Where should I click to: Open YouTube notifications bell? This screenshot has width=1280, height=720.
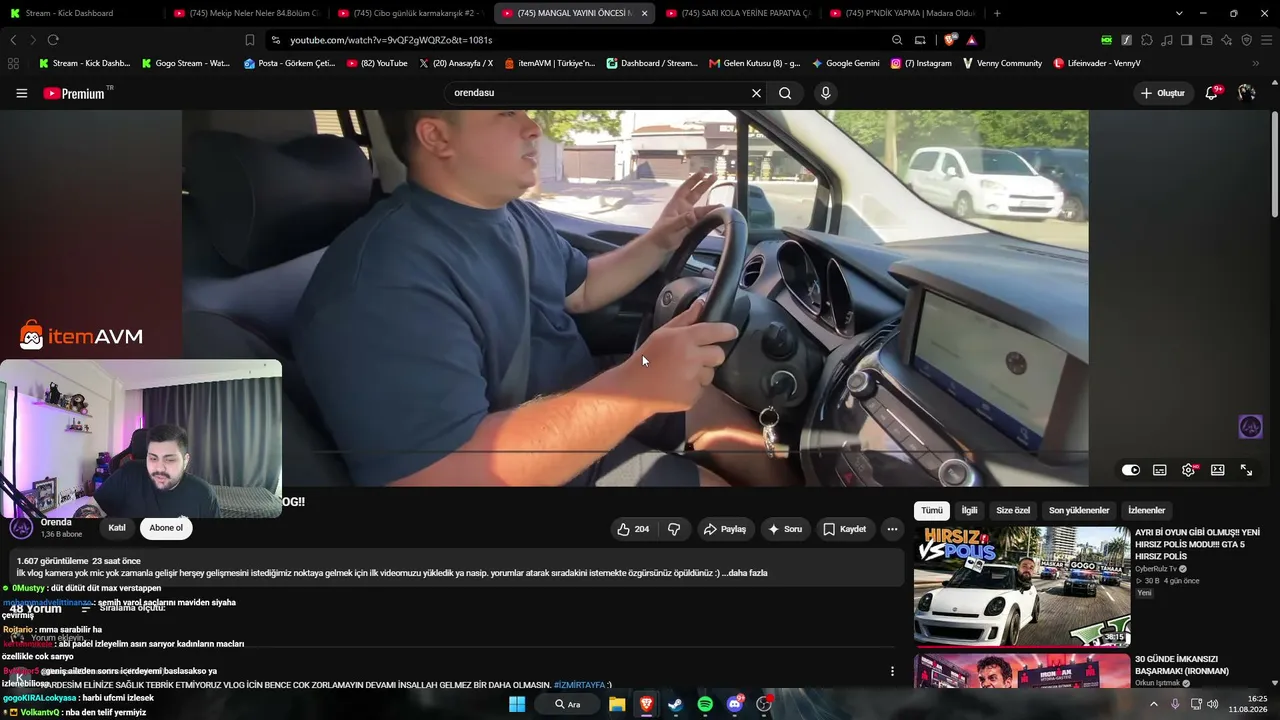tap(1212, 93)
